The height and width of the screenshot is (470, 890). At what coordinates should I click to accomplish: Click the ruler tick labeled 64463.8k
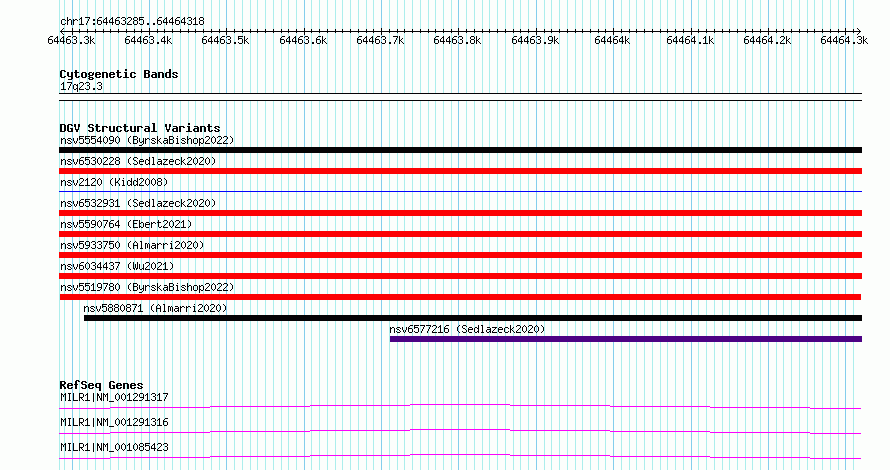pos(457,41)
